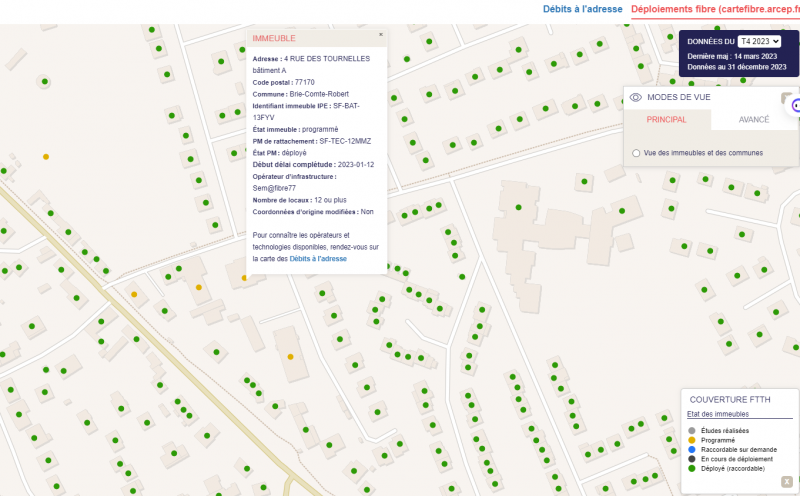Click the green Déployé legend dot
800x496 pixels.
click(691, 468)
